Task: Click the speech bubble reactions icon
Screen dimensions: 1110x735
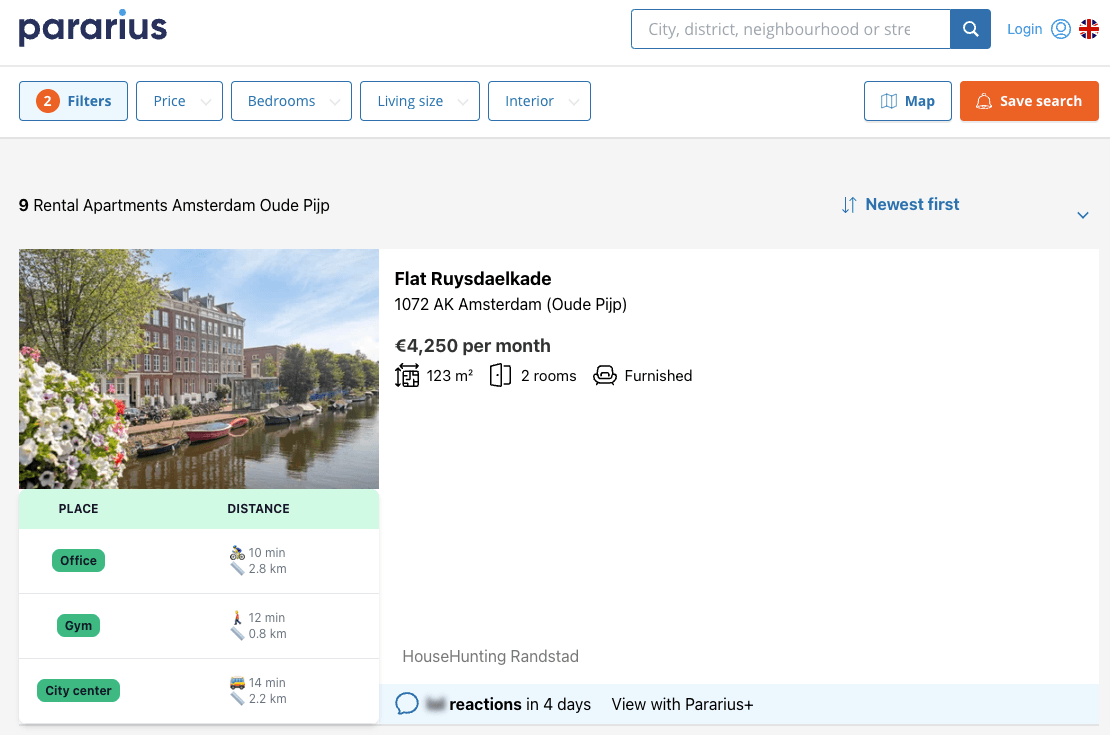Action: tap(407, 704)
